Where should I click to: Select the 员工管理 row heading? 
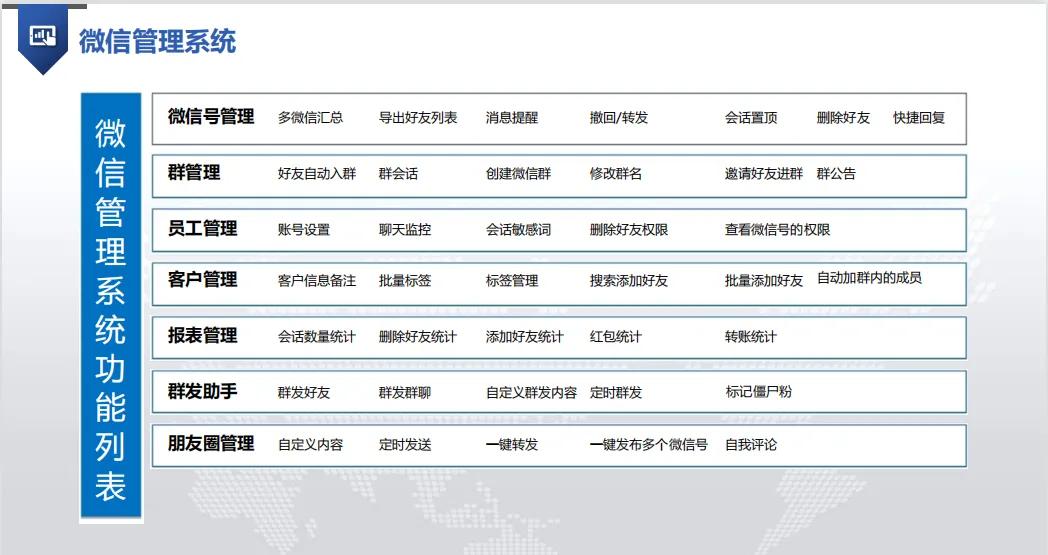tap(202, 228)
